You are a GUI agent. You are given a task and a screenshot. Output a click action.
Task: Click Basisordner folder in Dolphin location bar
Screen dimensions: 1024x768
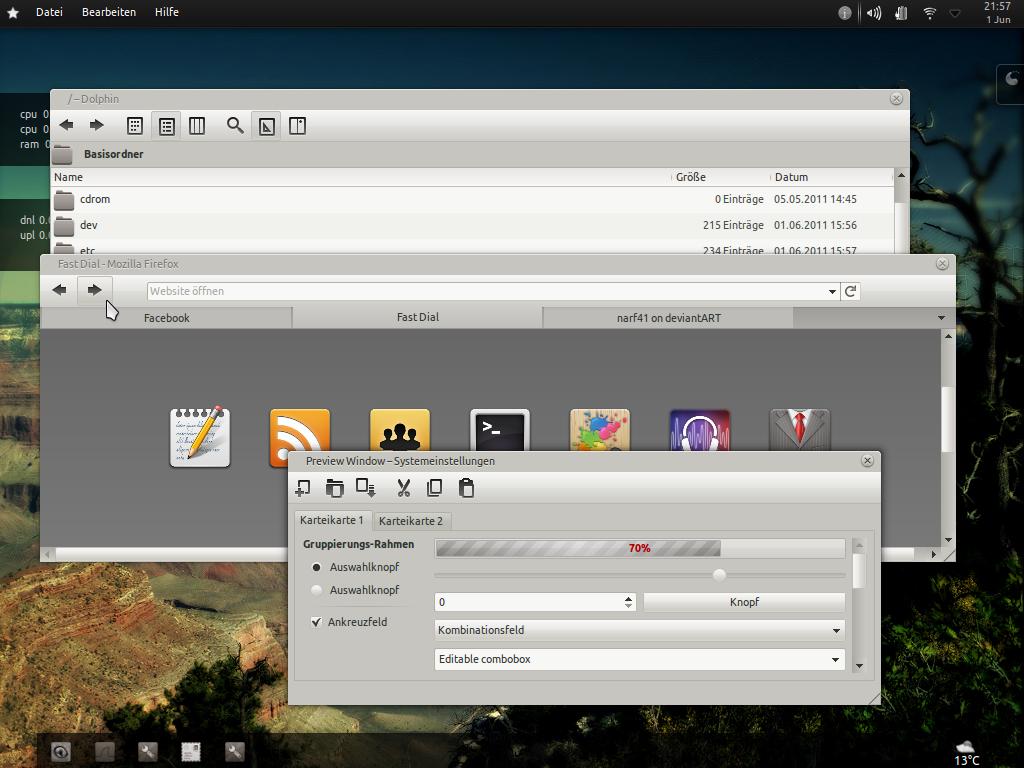(113, 154)
